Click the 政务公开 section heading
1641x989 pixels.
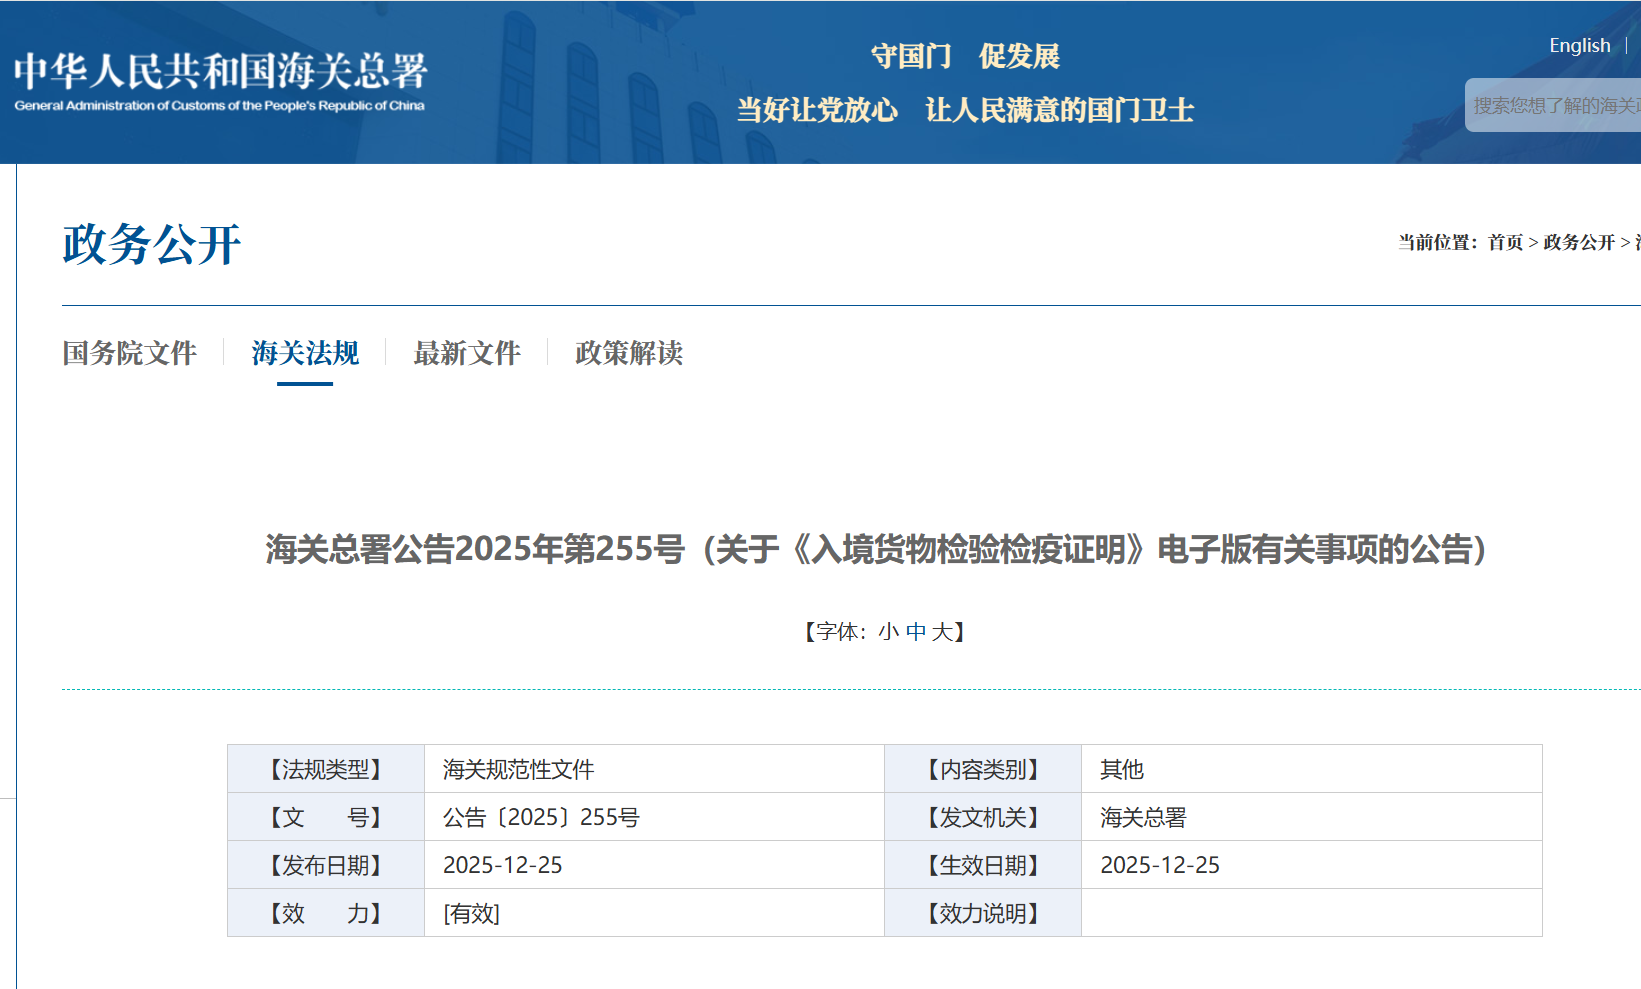(152, 245)
